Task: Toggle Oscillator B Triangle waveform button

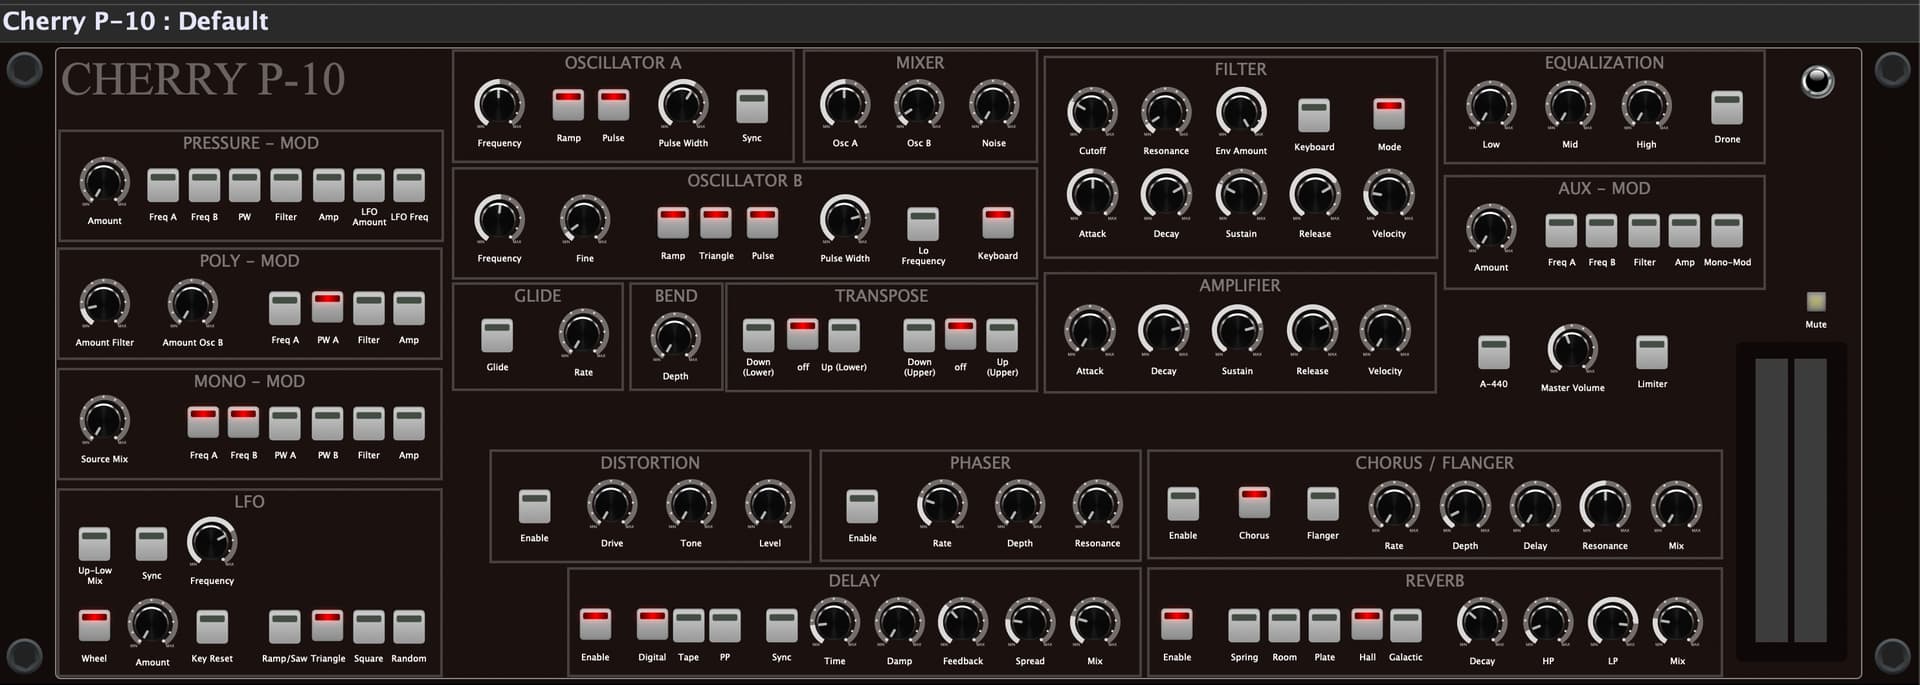Action: tap(715, 222)
